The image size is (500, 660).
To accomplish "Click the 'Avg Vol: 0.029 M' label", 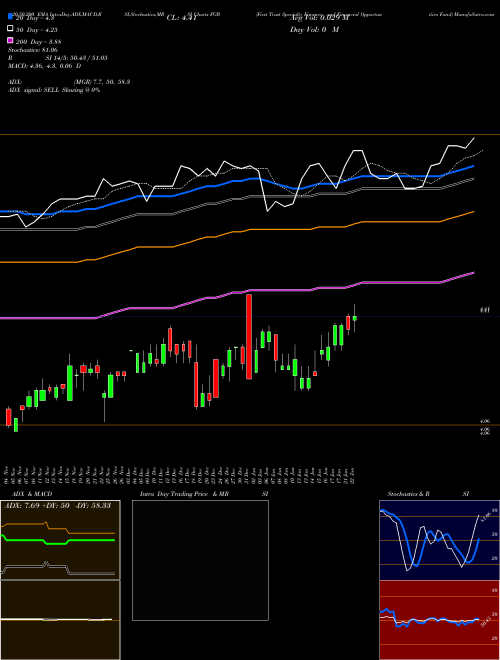I will (x=319, y=18).
